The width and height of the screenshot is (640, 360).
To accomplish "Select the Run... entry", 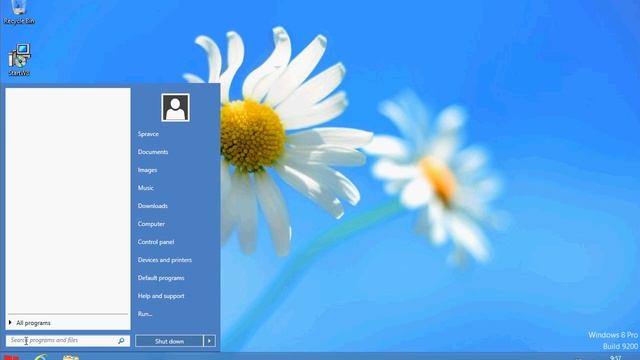I will point(145,313).
